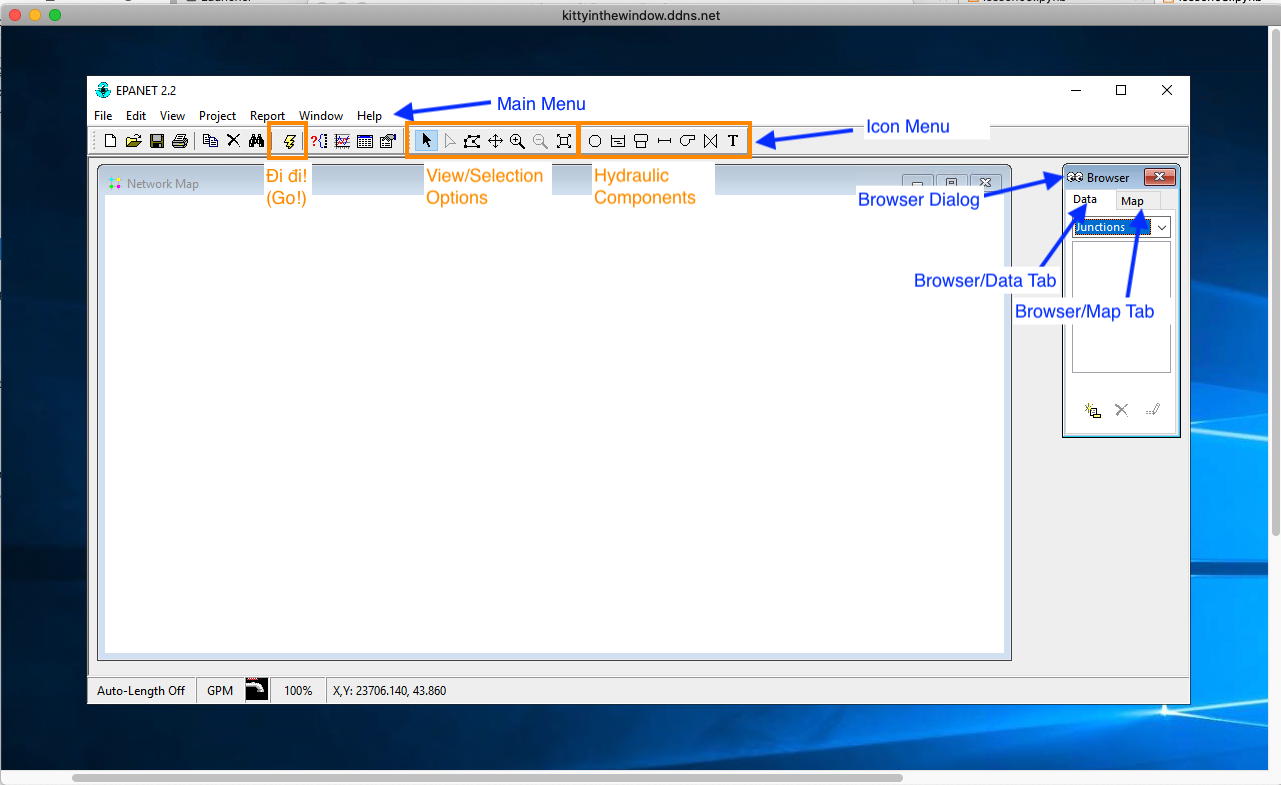Screen dimensions: 1281x785
Task: Create a table with the Table icon
Action: (365, 141)
